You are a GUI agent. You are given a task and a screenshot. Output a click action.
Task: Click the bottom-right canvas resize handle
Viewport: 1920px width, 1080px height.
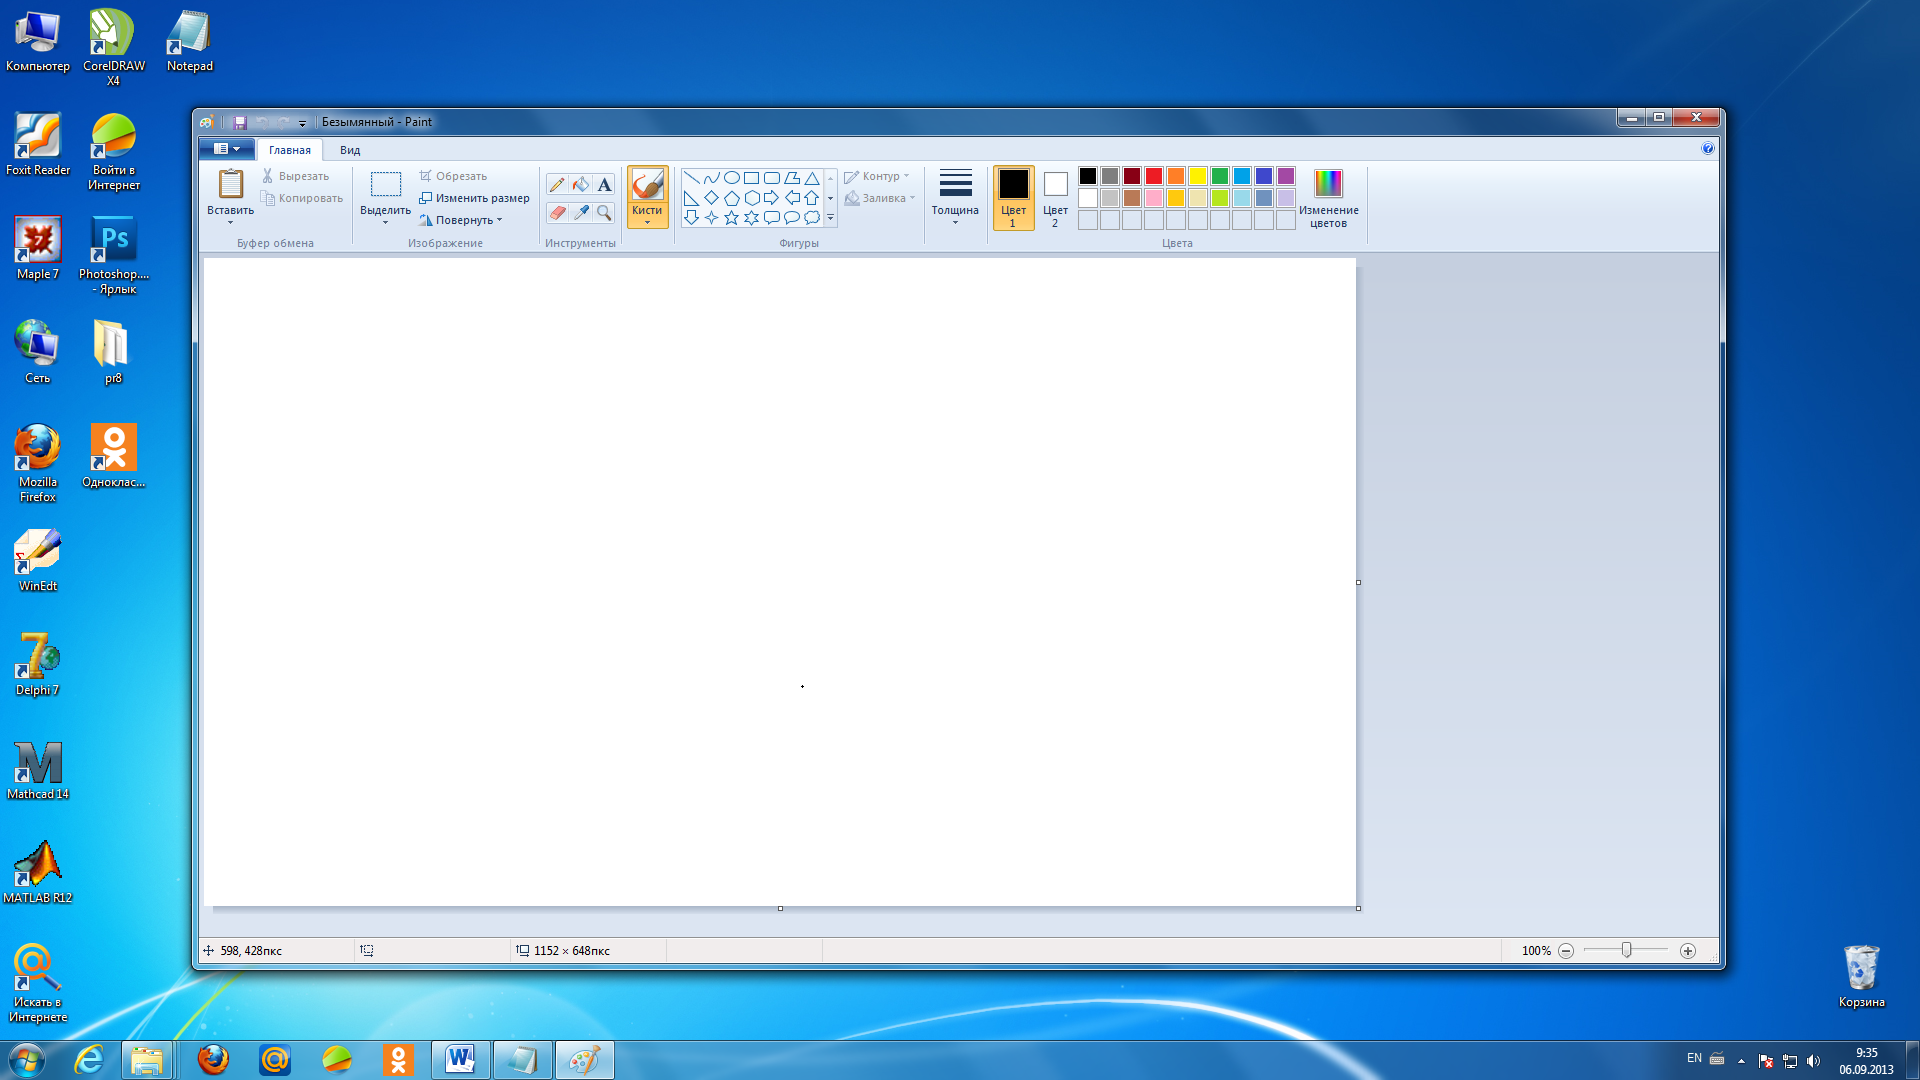[x=1359, y=908]
